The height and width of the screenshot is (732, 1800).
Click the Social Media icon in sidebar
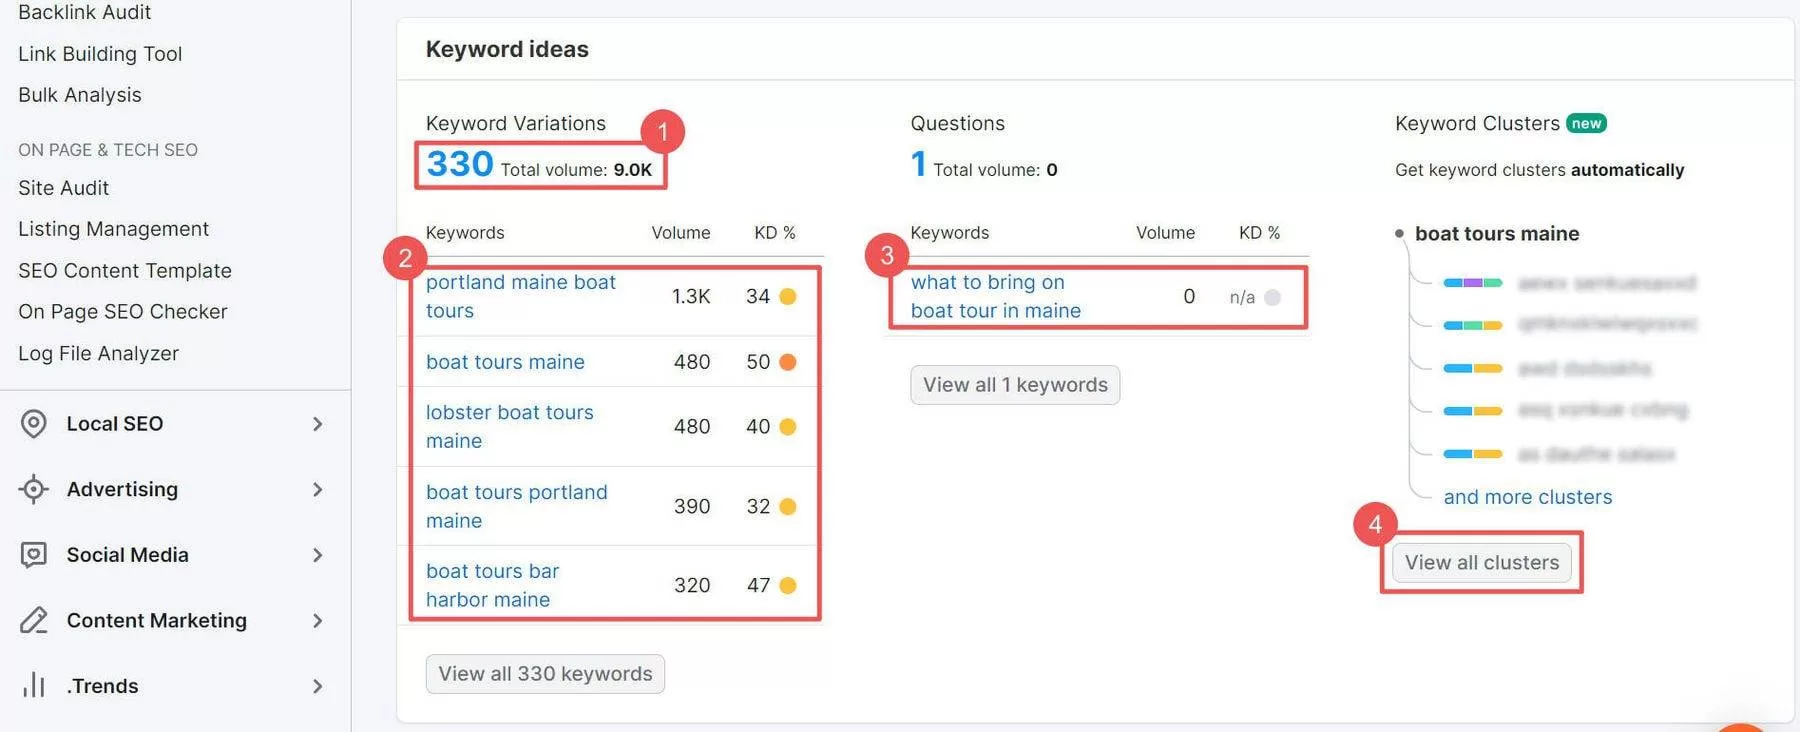pyautogui.click(x=34, y=555)
